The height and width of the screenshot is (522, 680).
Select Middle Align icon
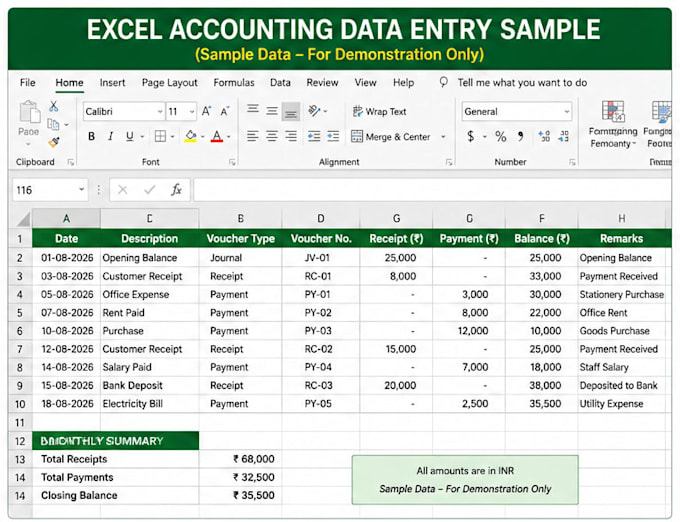coord(272,111)
